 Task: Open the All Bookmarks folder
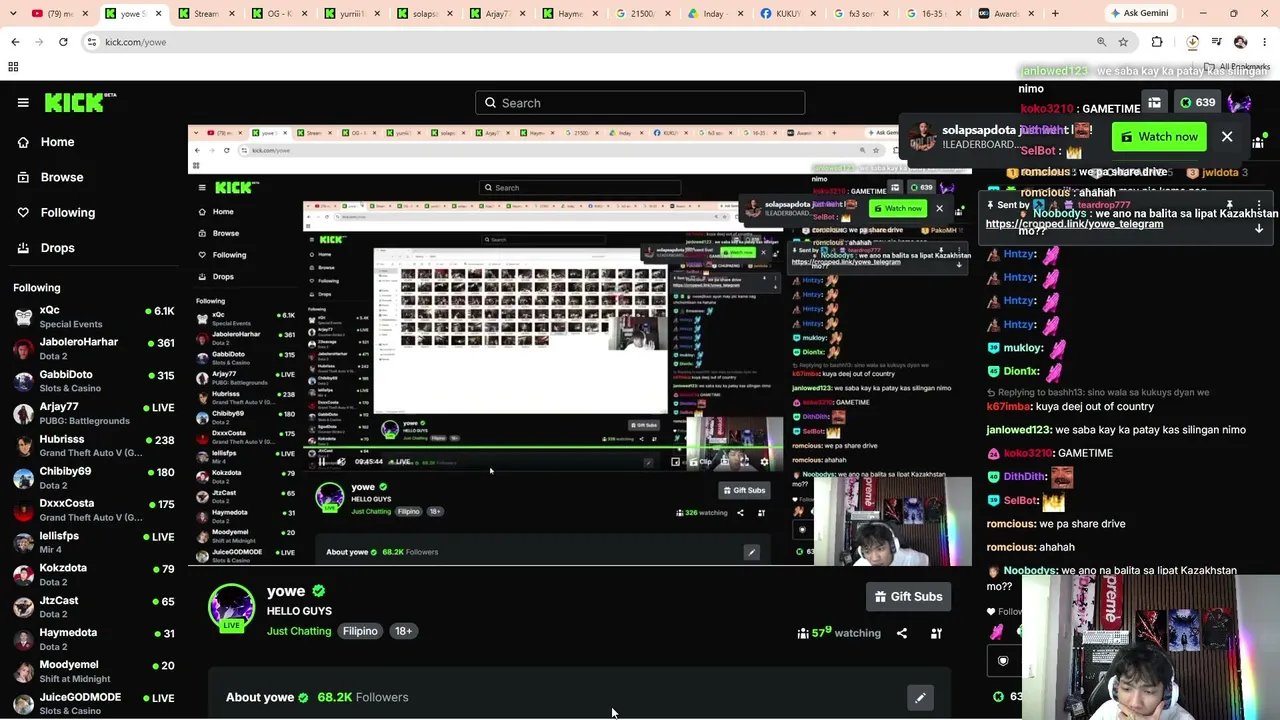coord(1237,67)
